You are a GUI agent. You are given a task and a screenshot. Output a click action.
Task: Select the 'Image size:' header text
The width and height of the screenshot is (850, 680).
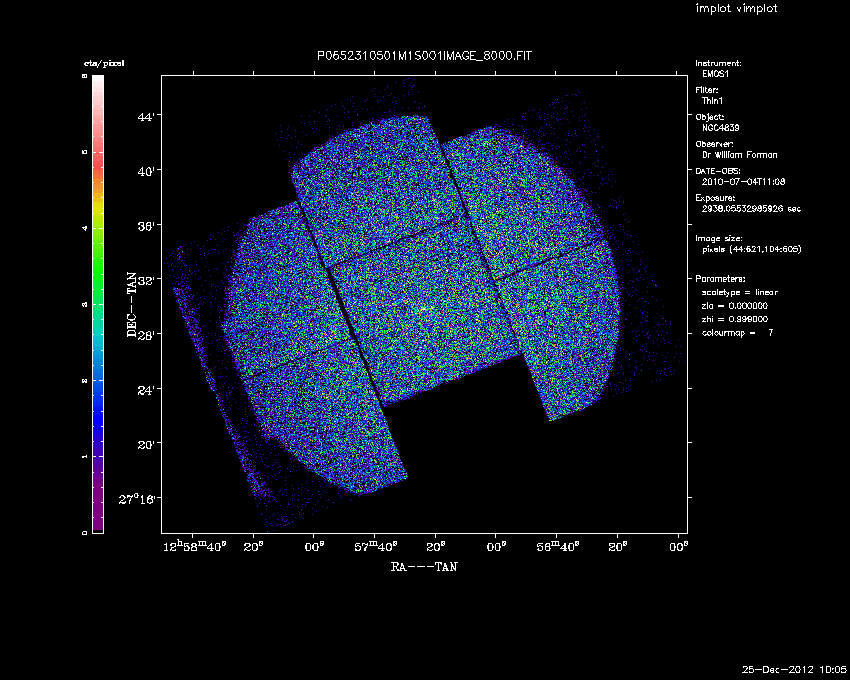(x=719, y=239)
